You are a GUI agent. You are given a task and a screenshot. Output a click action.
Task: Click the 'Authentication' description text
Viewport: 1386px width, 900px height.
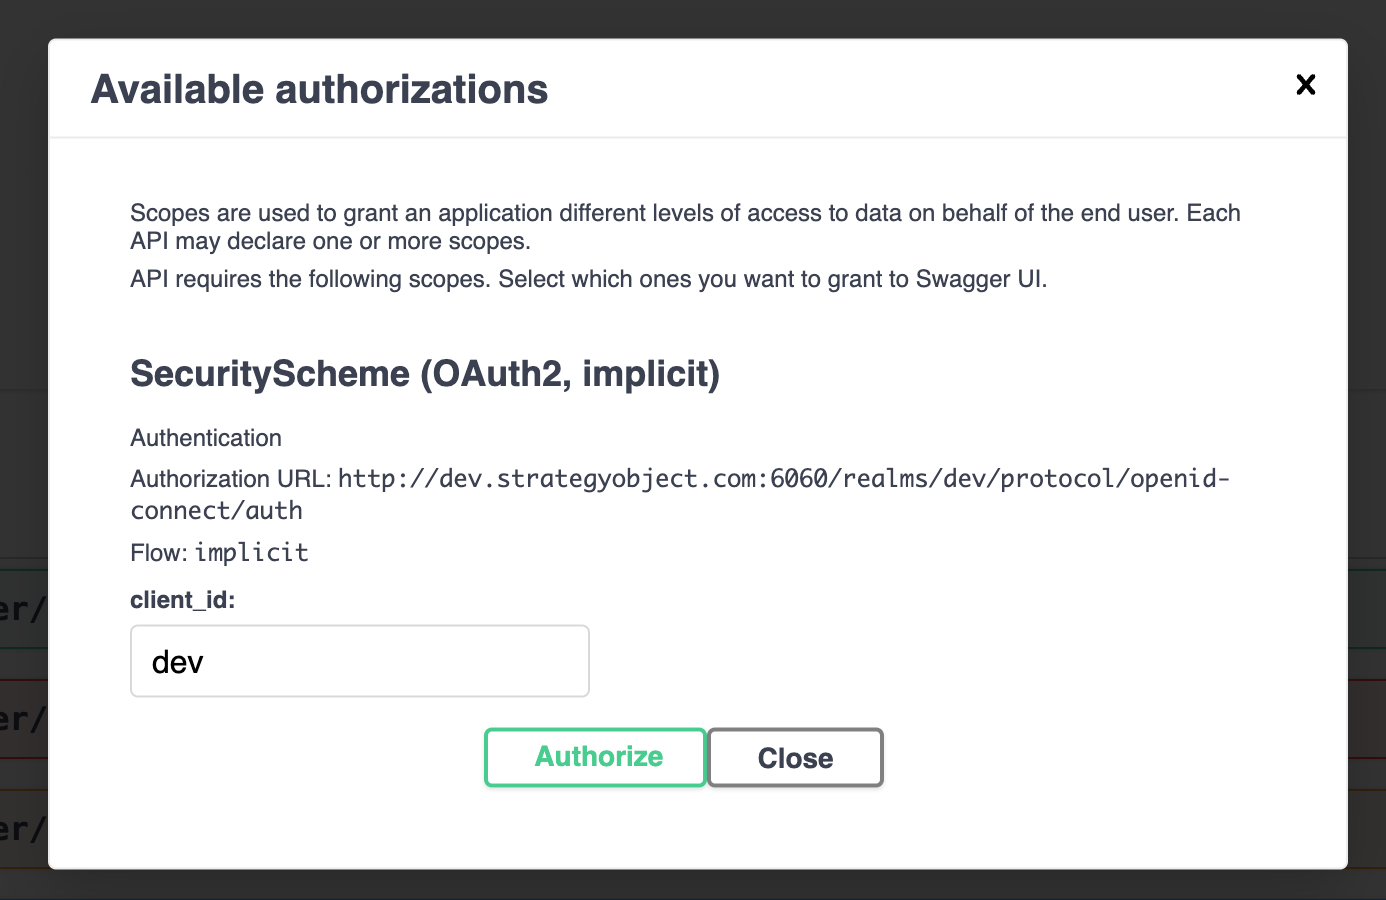[206, 438]
